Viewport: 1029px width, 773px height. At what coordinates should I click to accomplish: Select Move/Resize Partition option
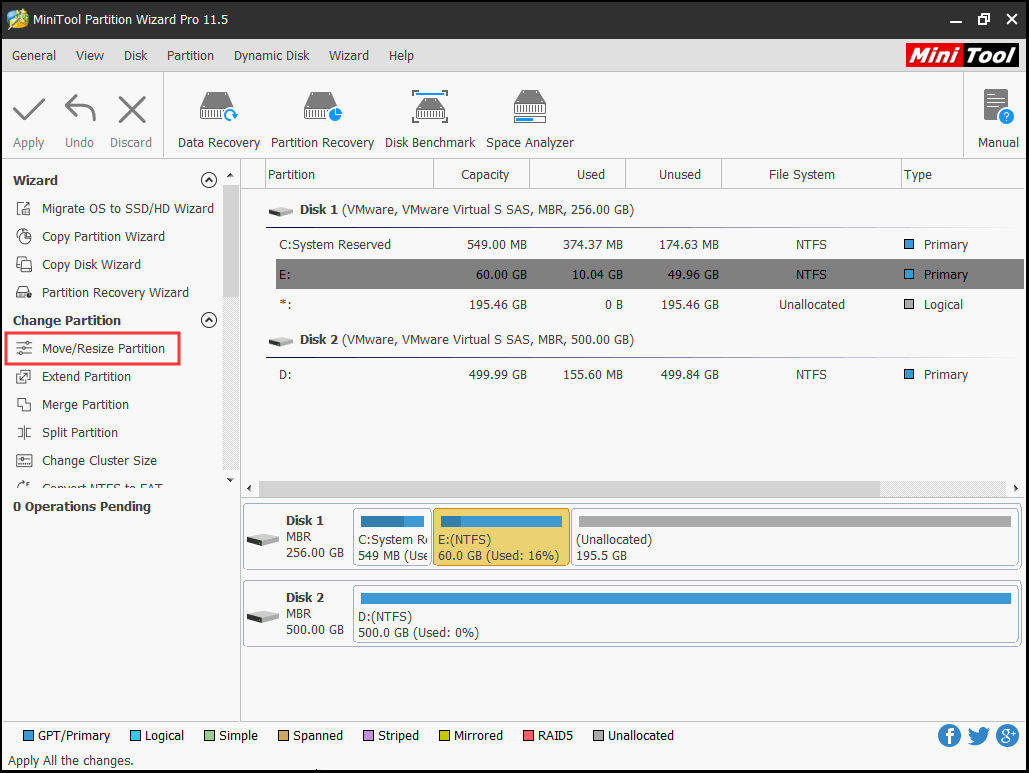click(103, 349)
